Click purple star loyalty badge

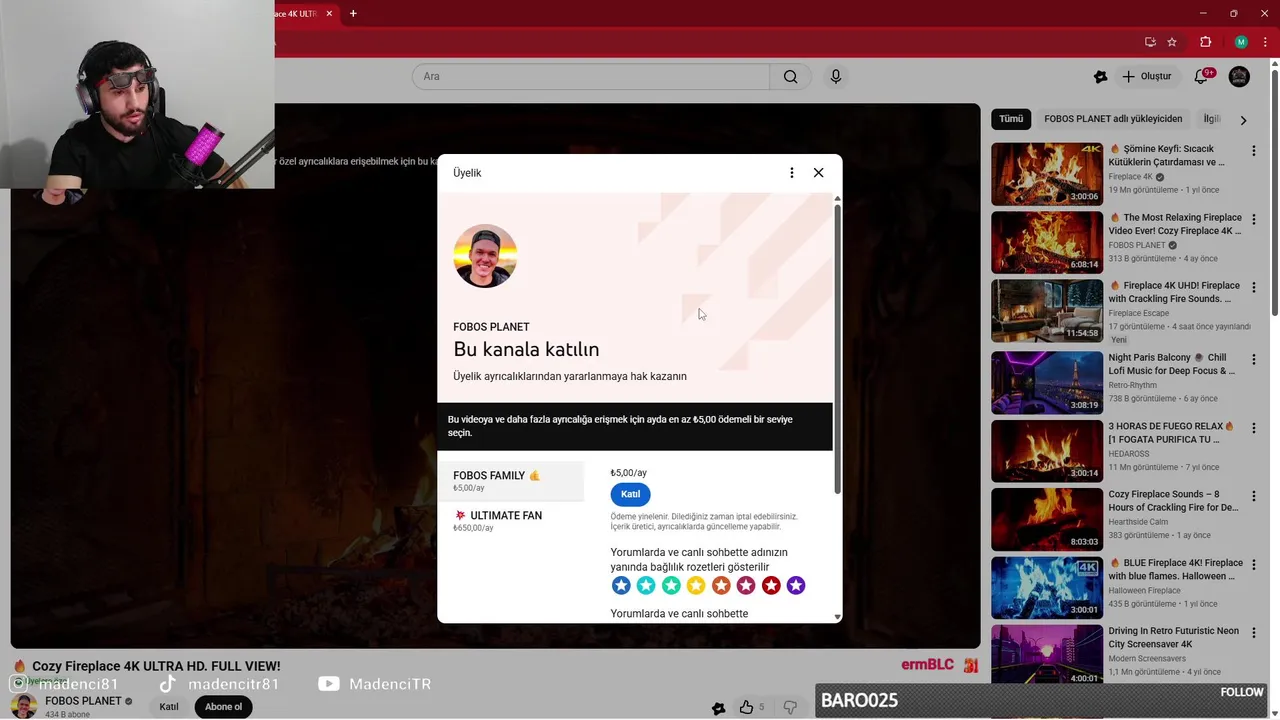[x=796, y=585]
